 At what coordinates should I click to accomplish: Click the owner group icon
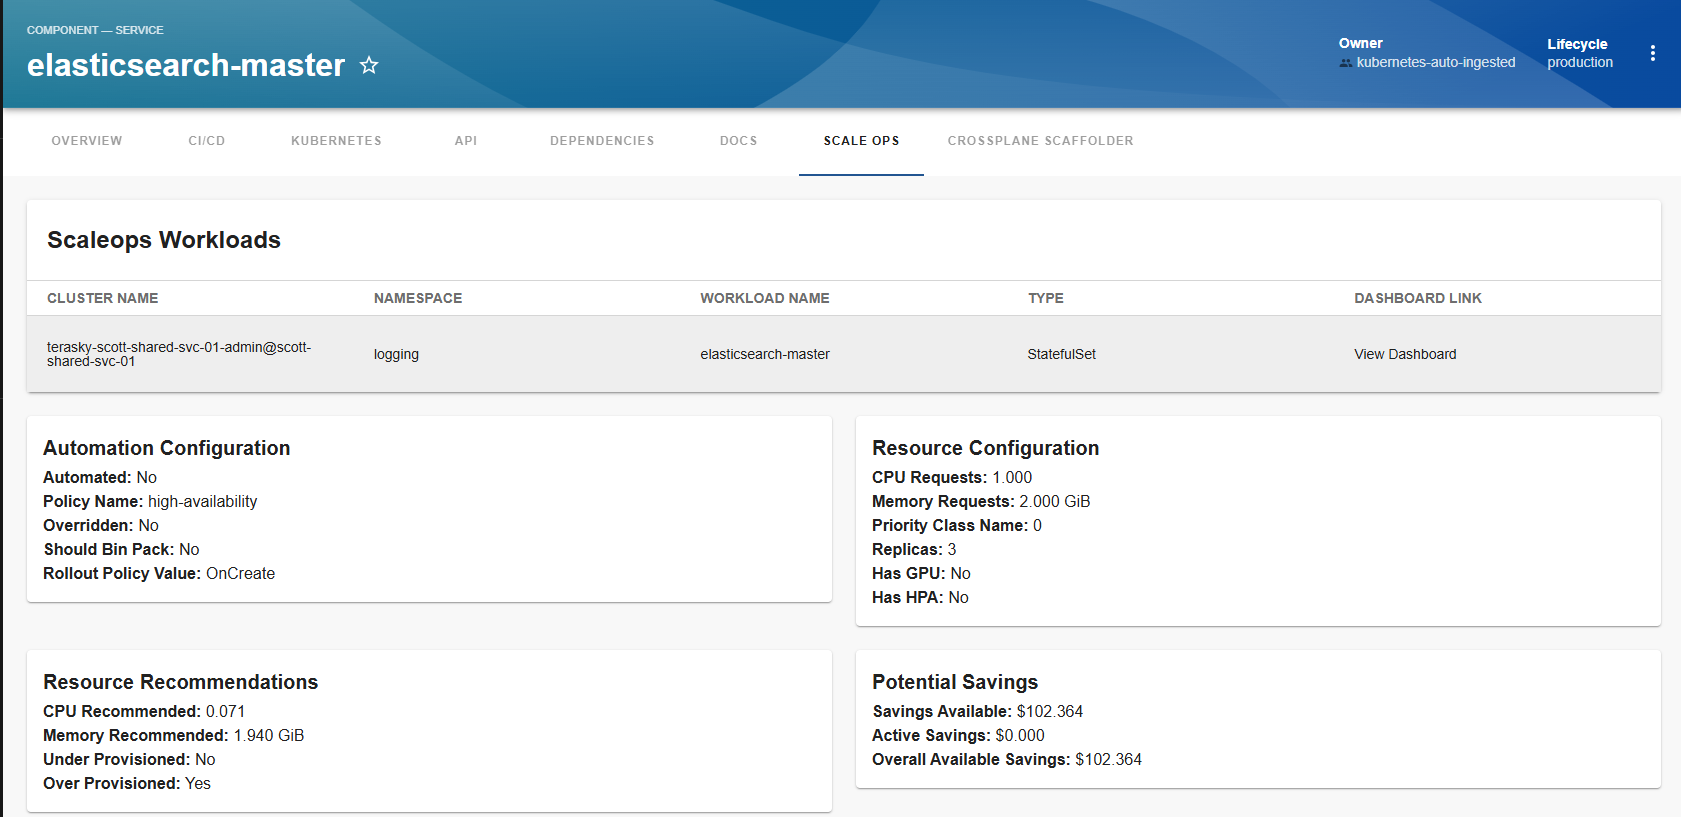(x=1346, y=63)
